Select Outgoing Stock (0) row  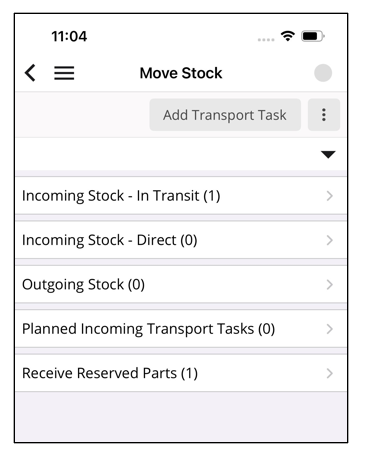[x=181, y=284]
